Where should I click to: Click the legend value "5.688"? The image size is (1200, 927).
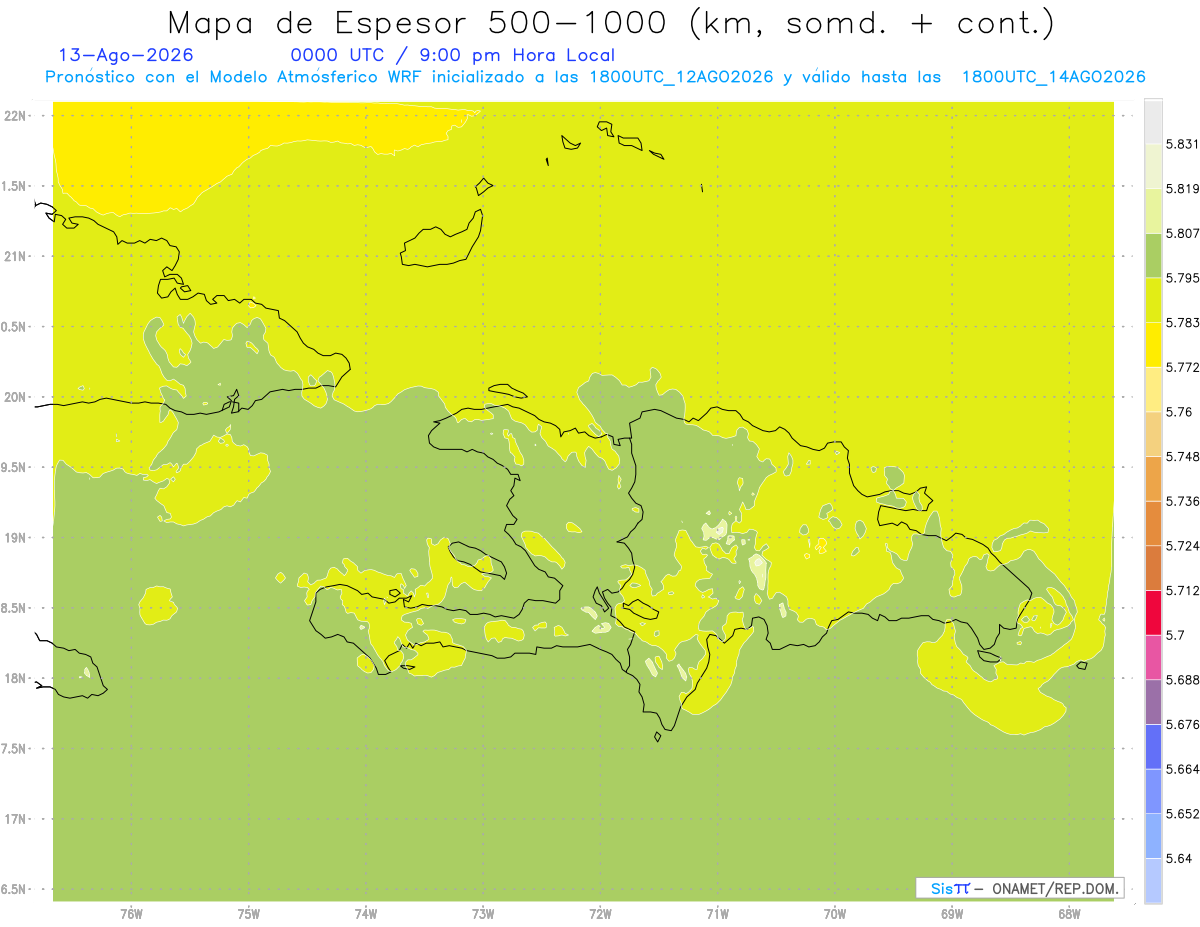(1183, 680)
